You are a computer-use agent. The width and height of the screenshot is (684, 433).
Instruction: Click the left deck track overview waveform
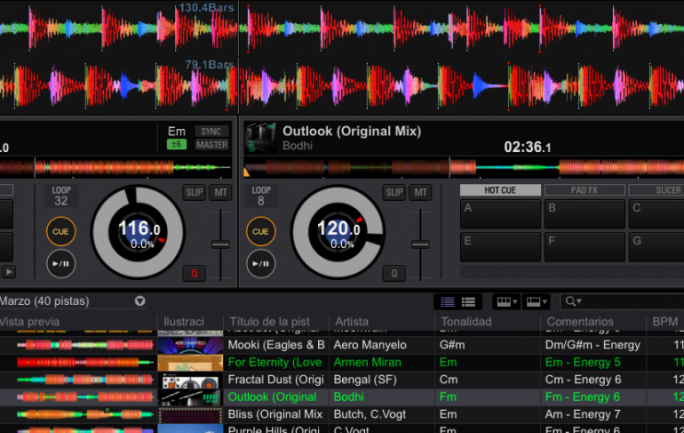click(x=116, y=167)
